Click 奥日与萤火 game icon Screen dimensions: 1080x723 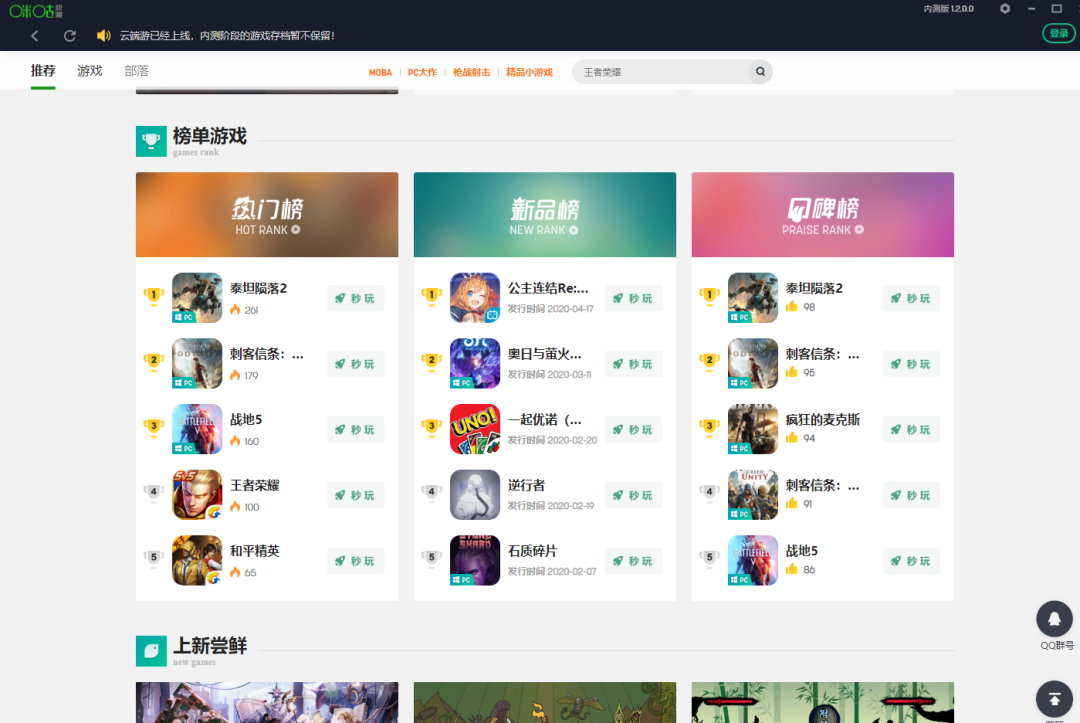(x=475, y=364)
